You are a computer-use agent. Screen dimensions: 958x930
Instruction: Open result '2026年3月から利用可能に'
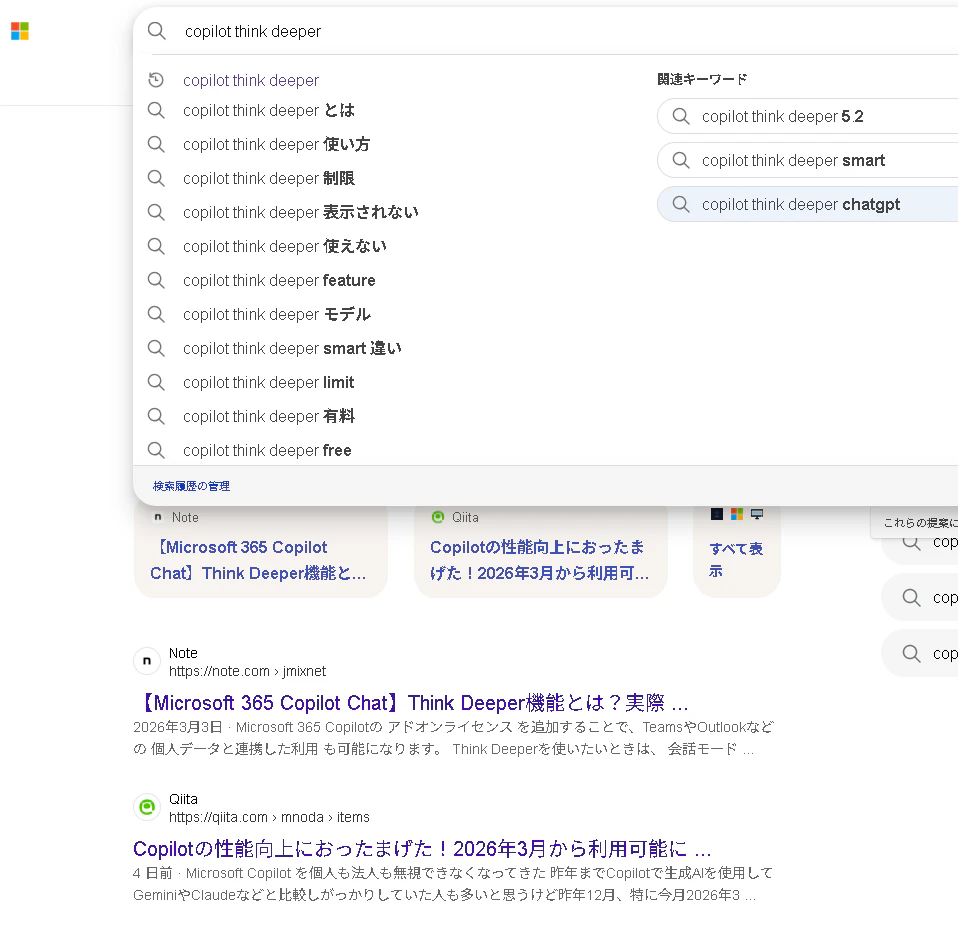[422, 849]
